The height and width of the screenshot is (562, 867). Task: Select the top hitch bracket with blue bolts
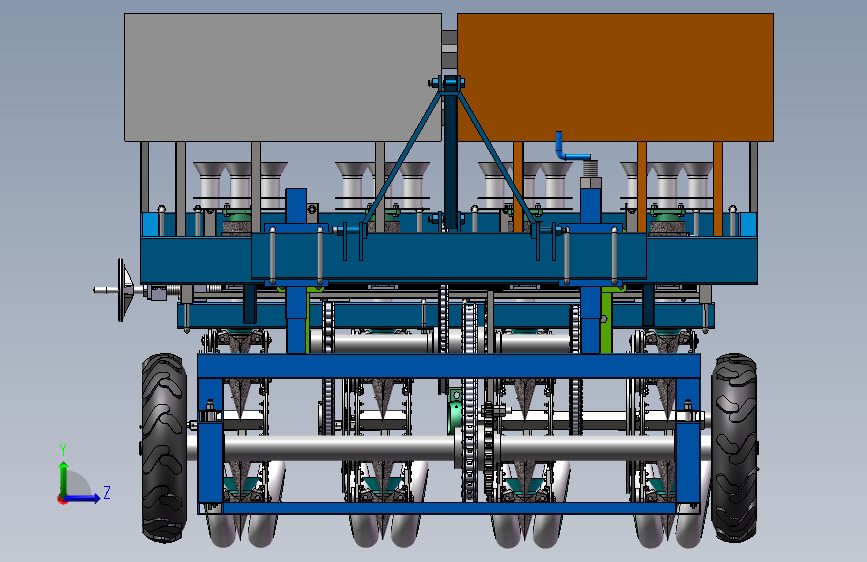click(x=450, y=83)
